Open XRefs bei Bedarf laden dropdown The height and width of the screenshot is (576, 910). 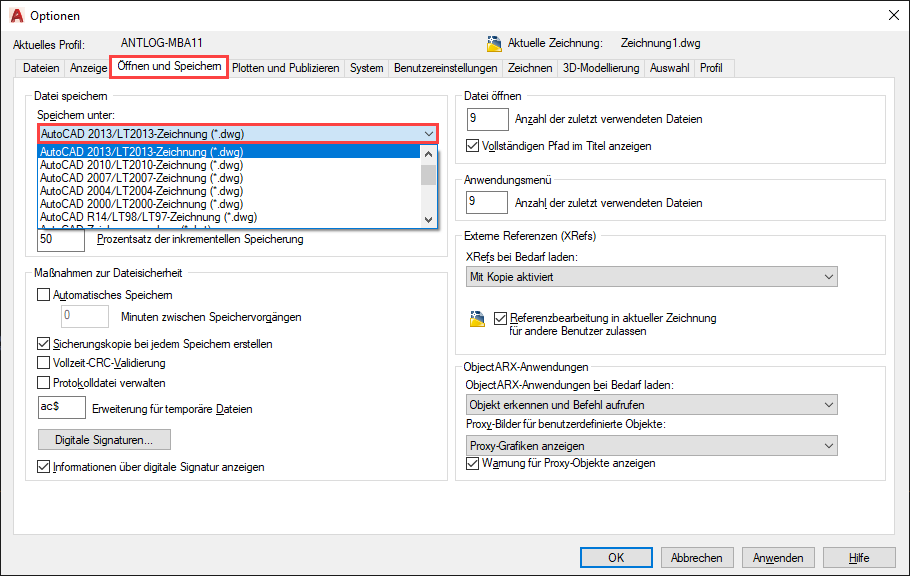[x=652, y=277]
